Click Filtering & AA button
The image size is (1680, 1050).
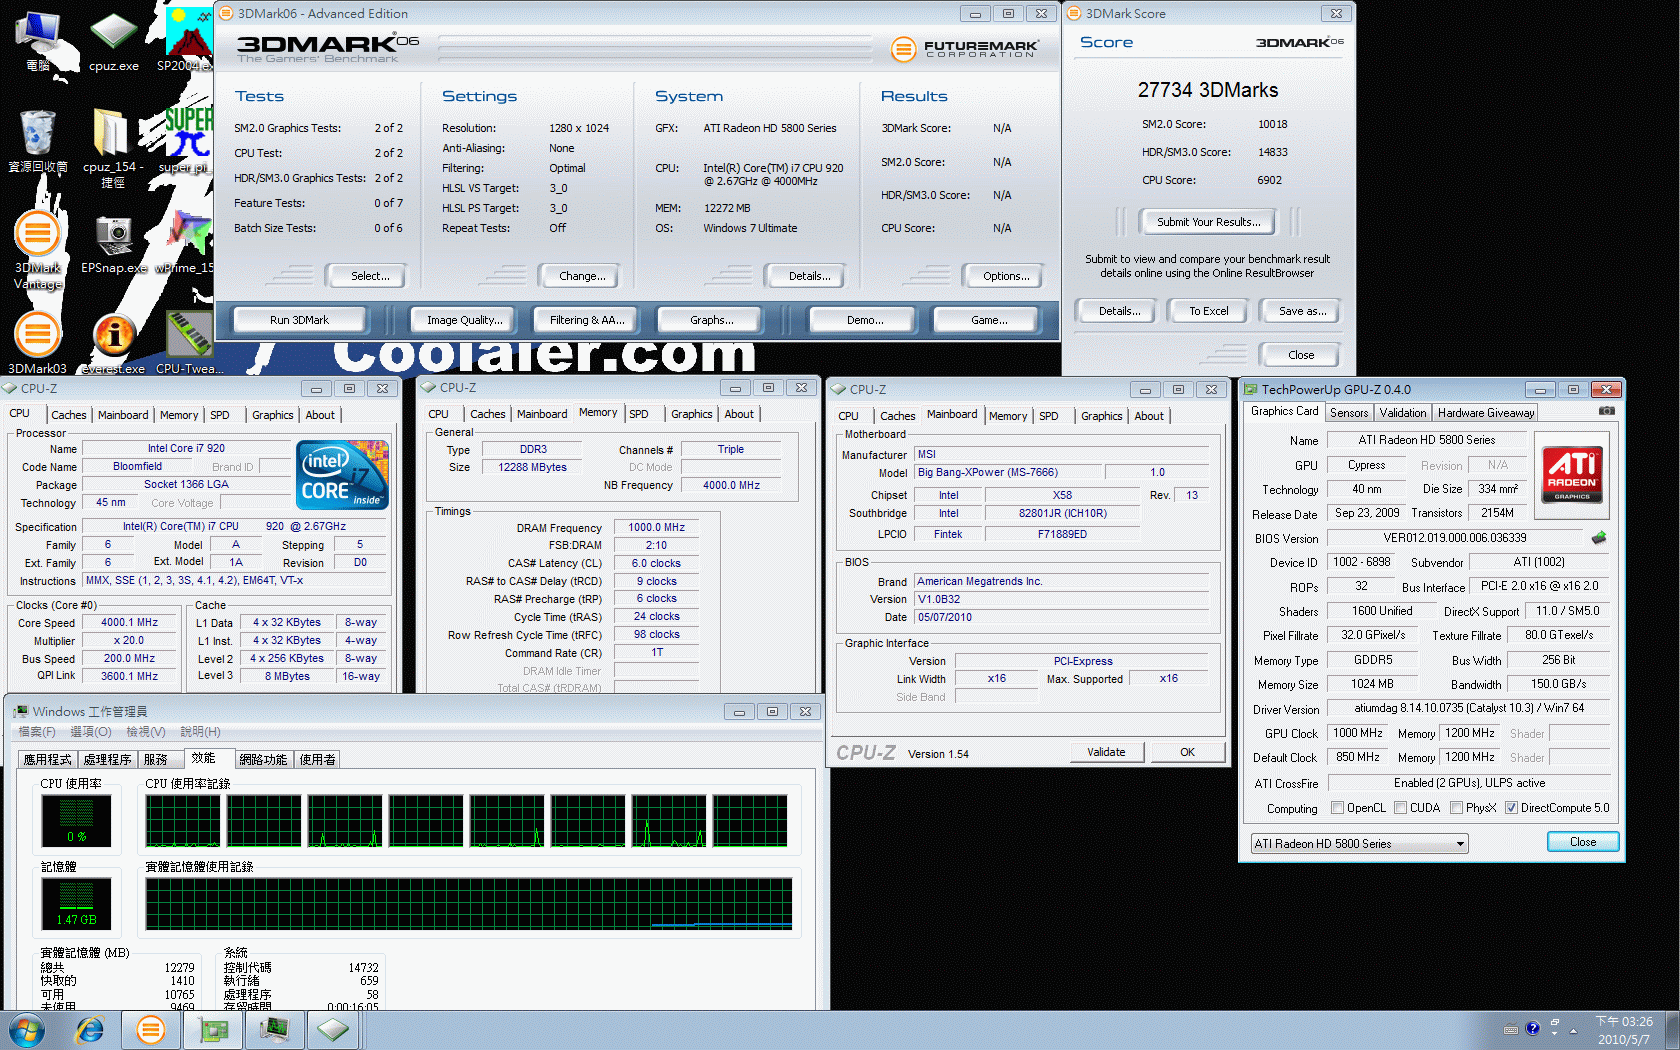587,320
